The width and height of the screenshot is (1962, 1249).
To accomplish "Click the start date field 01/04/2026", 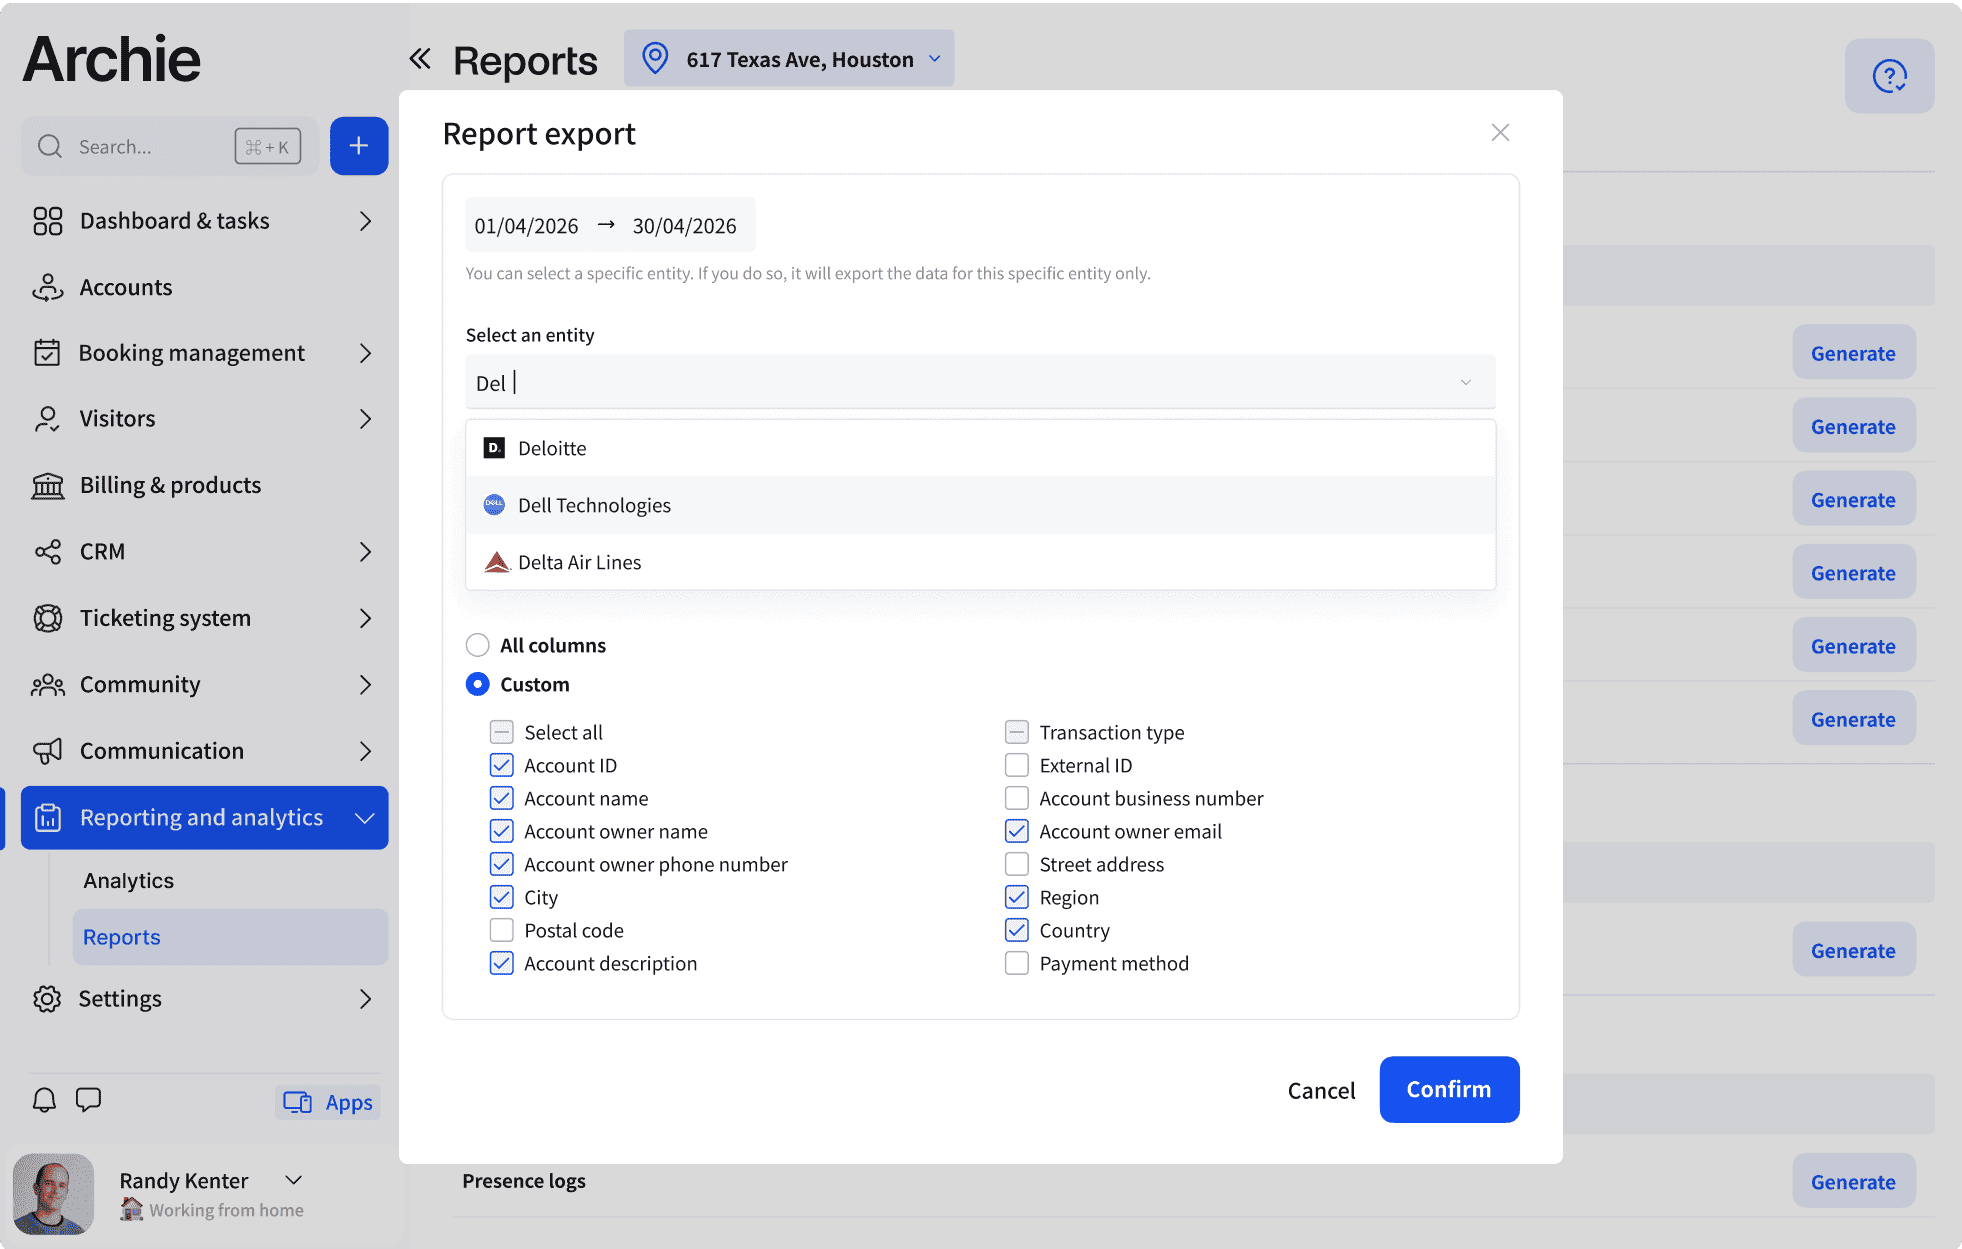I will pyautogui.click(x=526, y=225).
